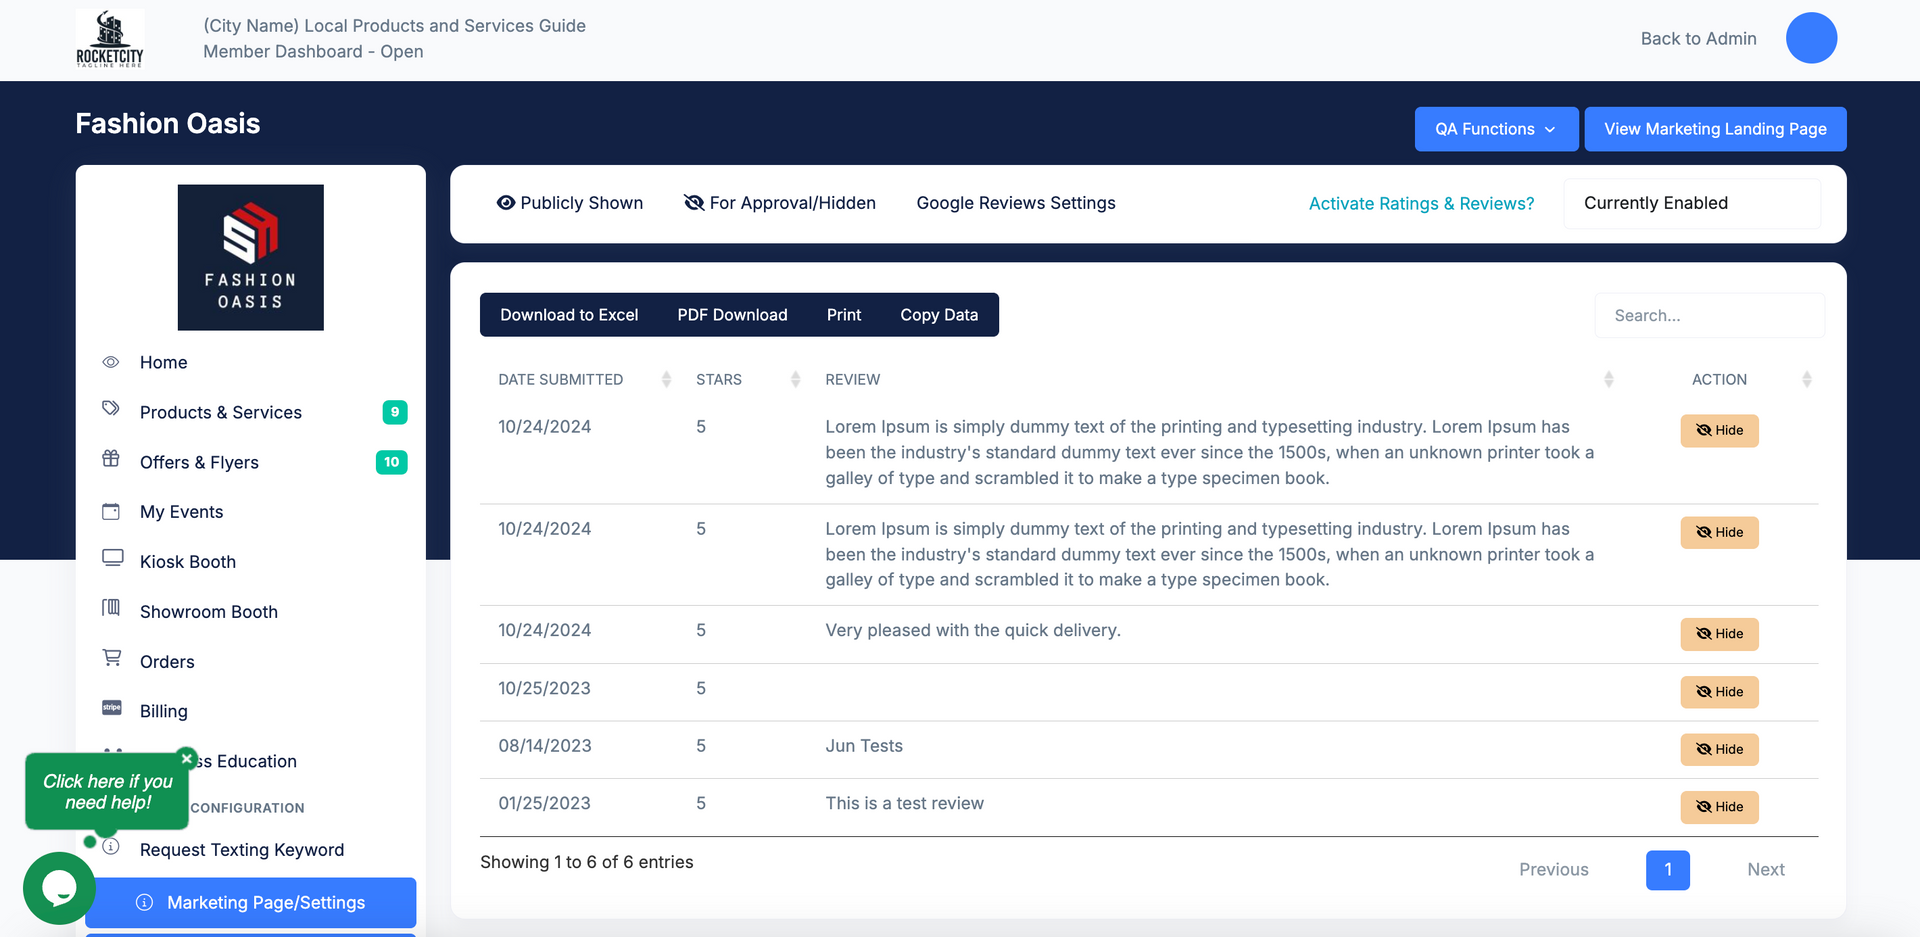Select the Kiosk Booth monitor icon
This screenshot has width=1920, height=937.
(112, 561)
